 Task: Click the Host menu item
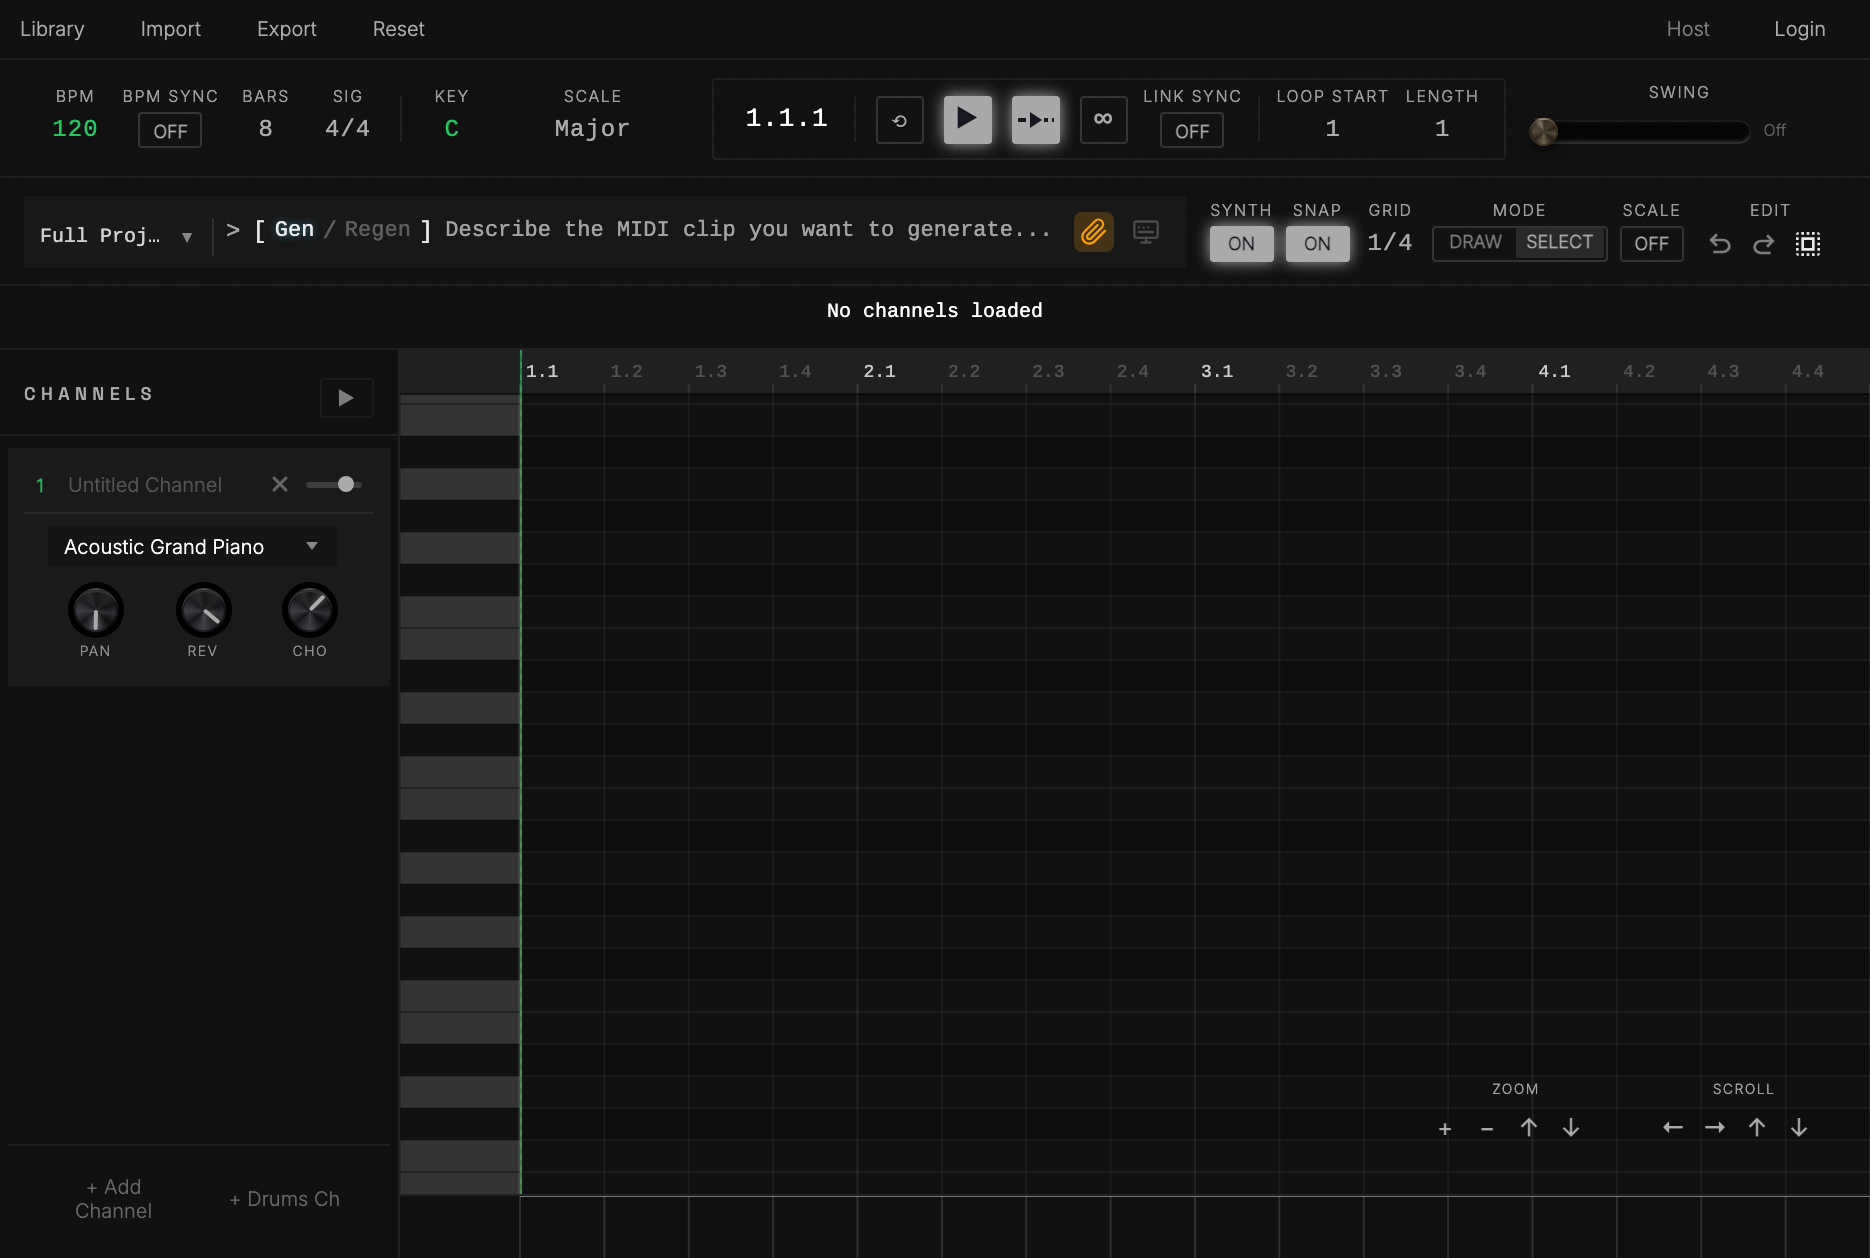tap(1687, 29)
